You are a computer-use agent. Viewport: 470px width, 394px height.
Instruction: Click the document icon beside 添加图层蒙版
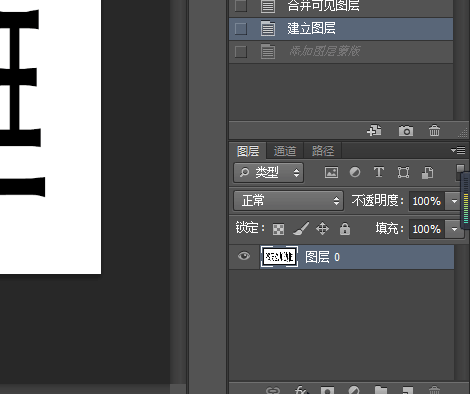pyautogui.click(x=268, y=52)
